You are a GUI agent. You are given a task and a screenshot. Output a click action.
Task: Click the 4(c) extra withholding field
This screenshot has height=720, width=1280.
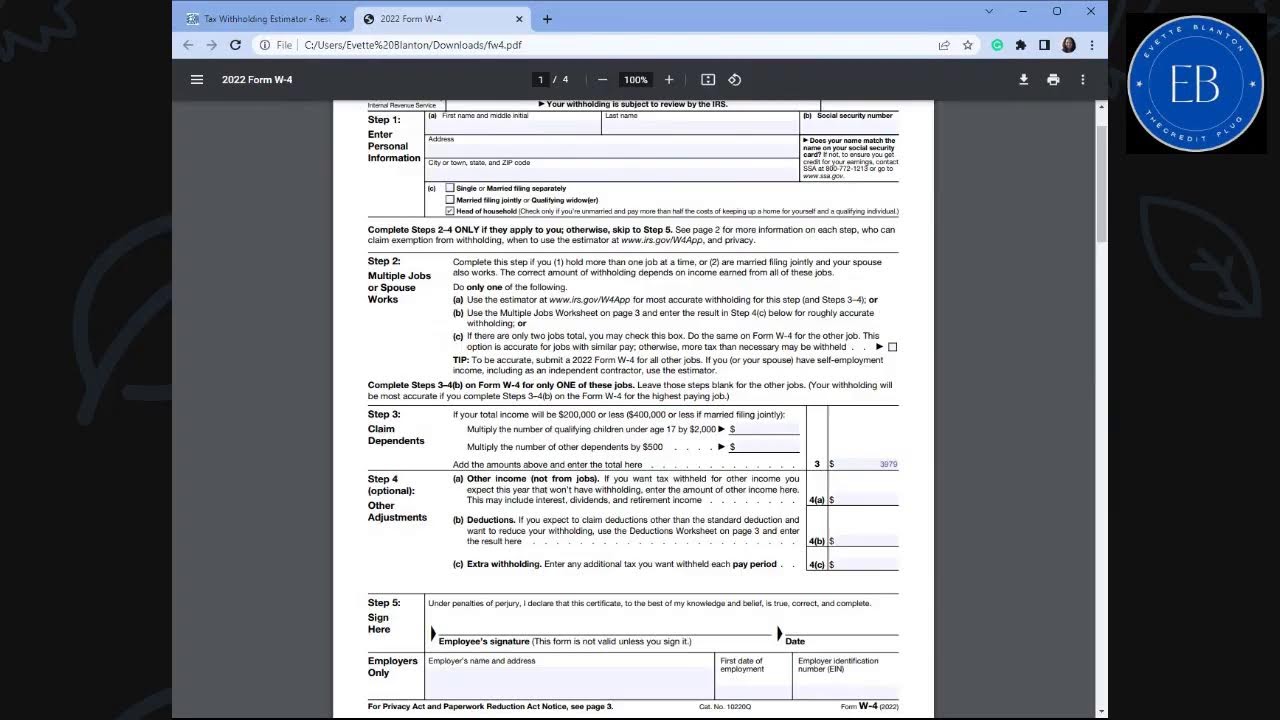click(x=866, y=564)
